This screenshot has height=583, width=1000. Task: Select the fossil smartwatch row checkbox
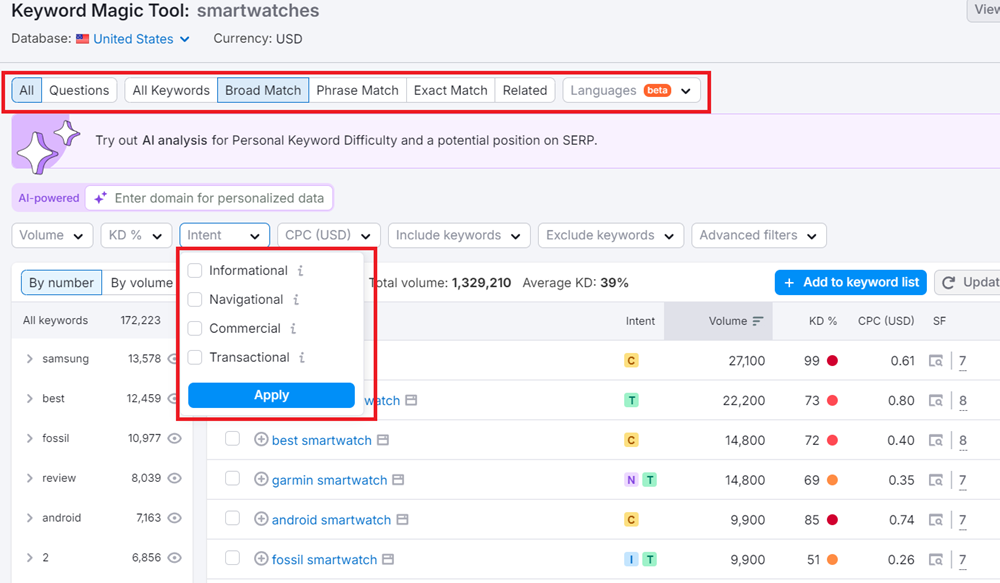coord(233,558)
